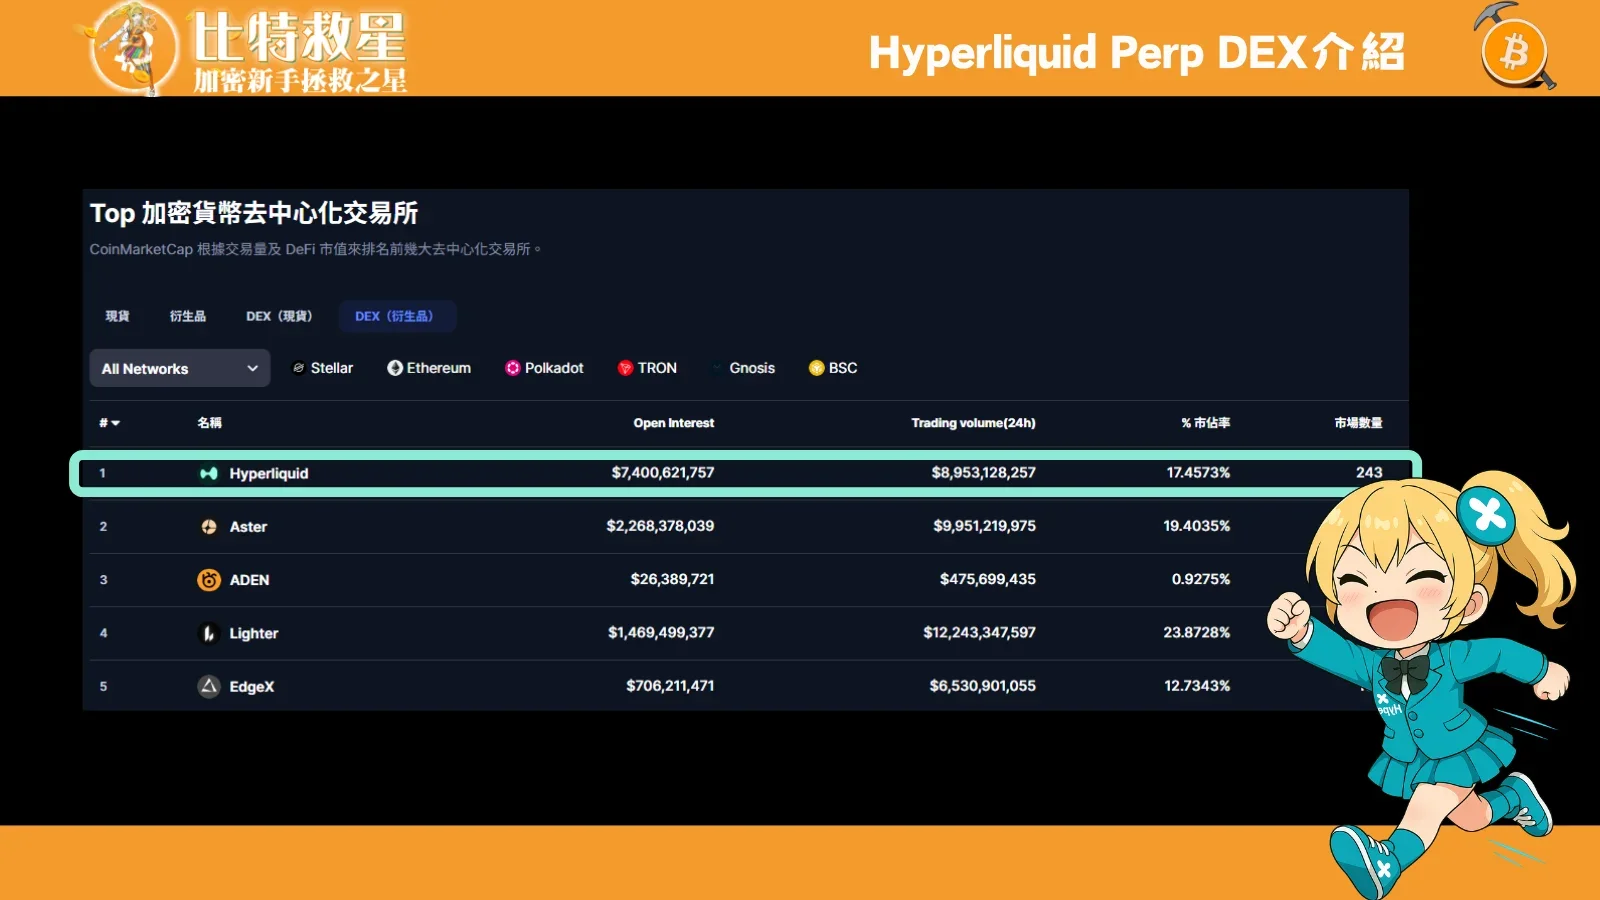Switch to the 現貨 tab

(117, 316)
